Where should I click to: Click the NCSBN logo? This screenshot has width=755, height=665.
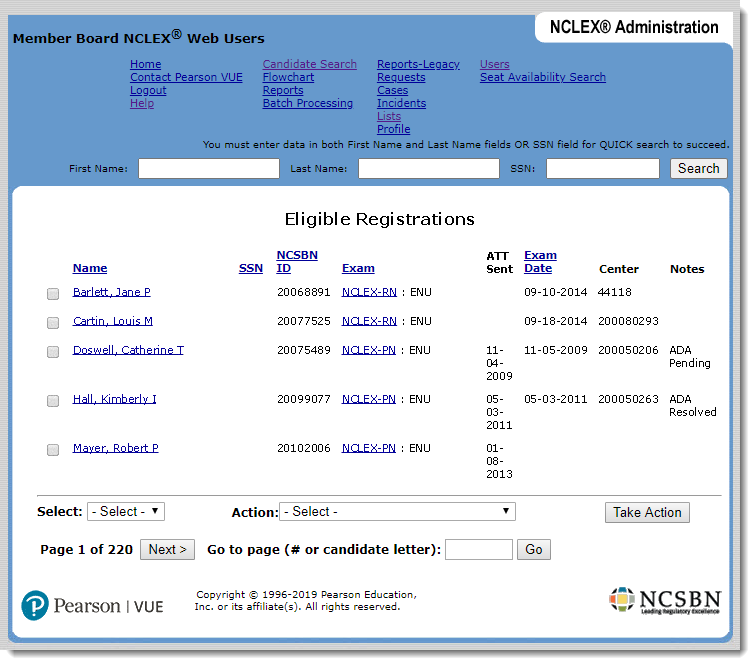[665, 601]
